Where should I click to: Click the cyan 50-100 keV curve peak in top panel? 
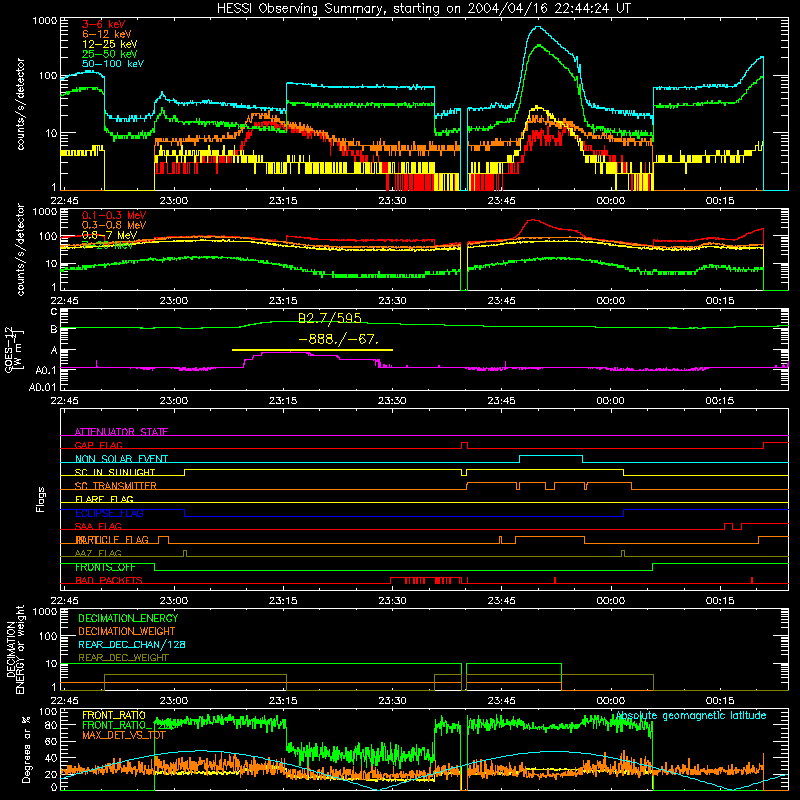(537, 27)
